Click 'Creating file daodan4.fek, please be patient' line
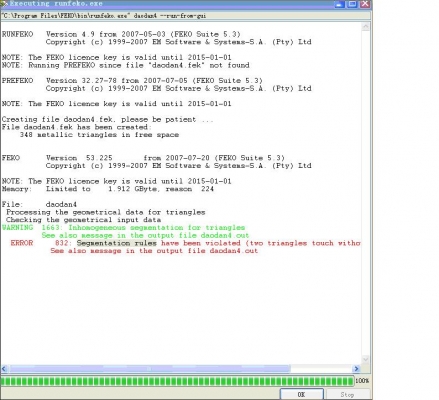Screen dimensions: 439x400 coord(108,119)
